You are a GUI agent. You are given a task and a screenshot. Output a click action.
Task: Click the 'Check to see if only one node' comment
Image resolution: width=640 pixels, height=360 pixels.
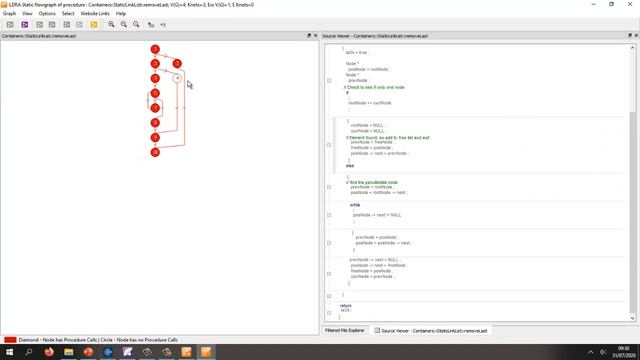374,87
